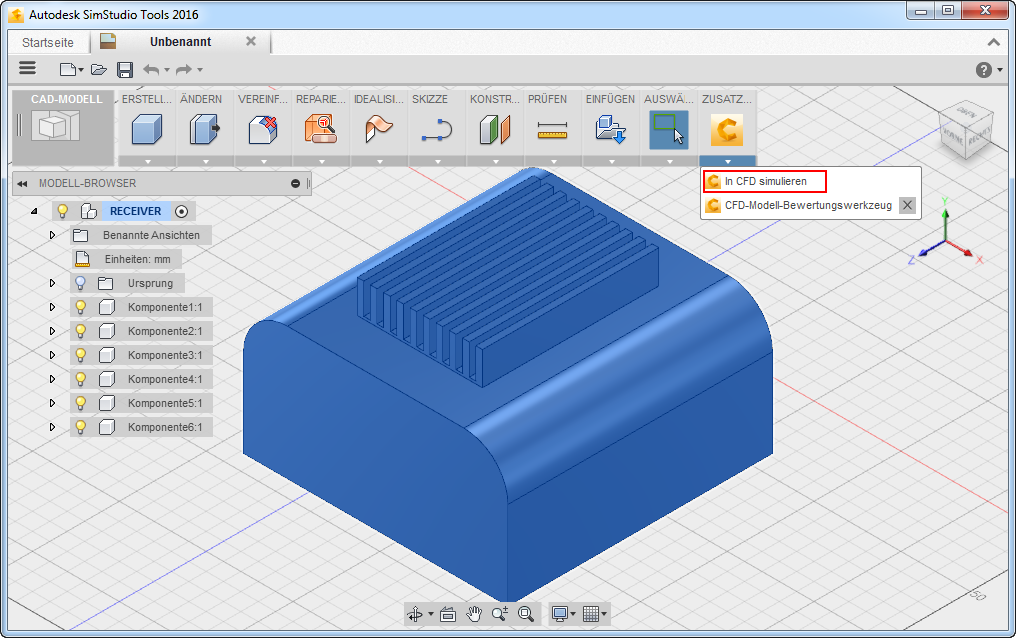Hide Komponente4:1 using its bulb
The width and height of the screenshot is (1016, 638).
80,379
